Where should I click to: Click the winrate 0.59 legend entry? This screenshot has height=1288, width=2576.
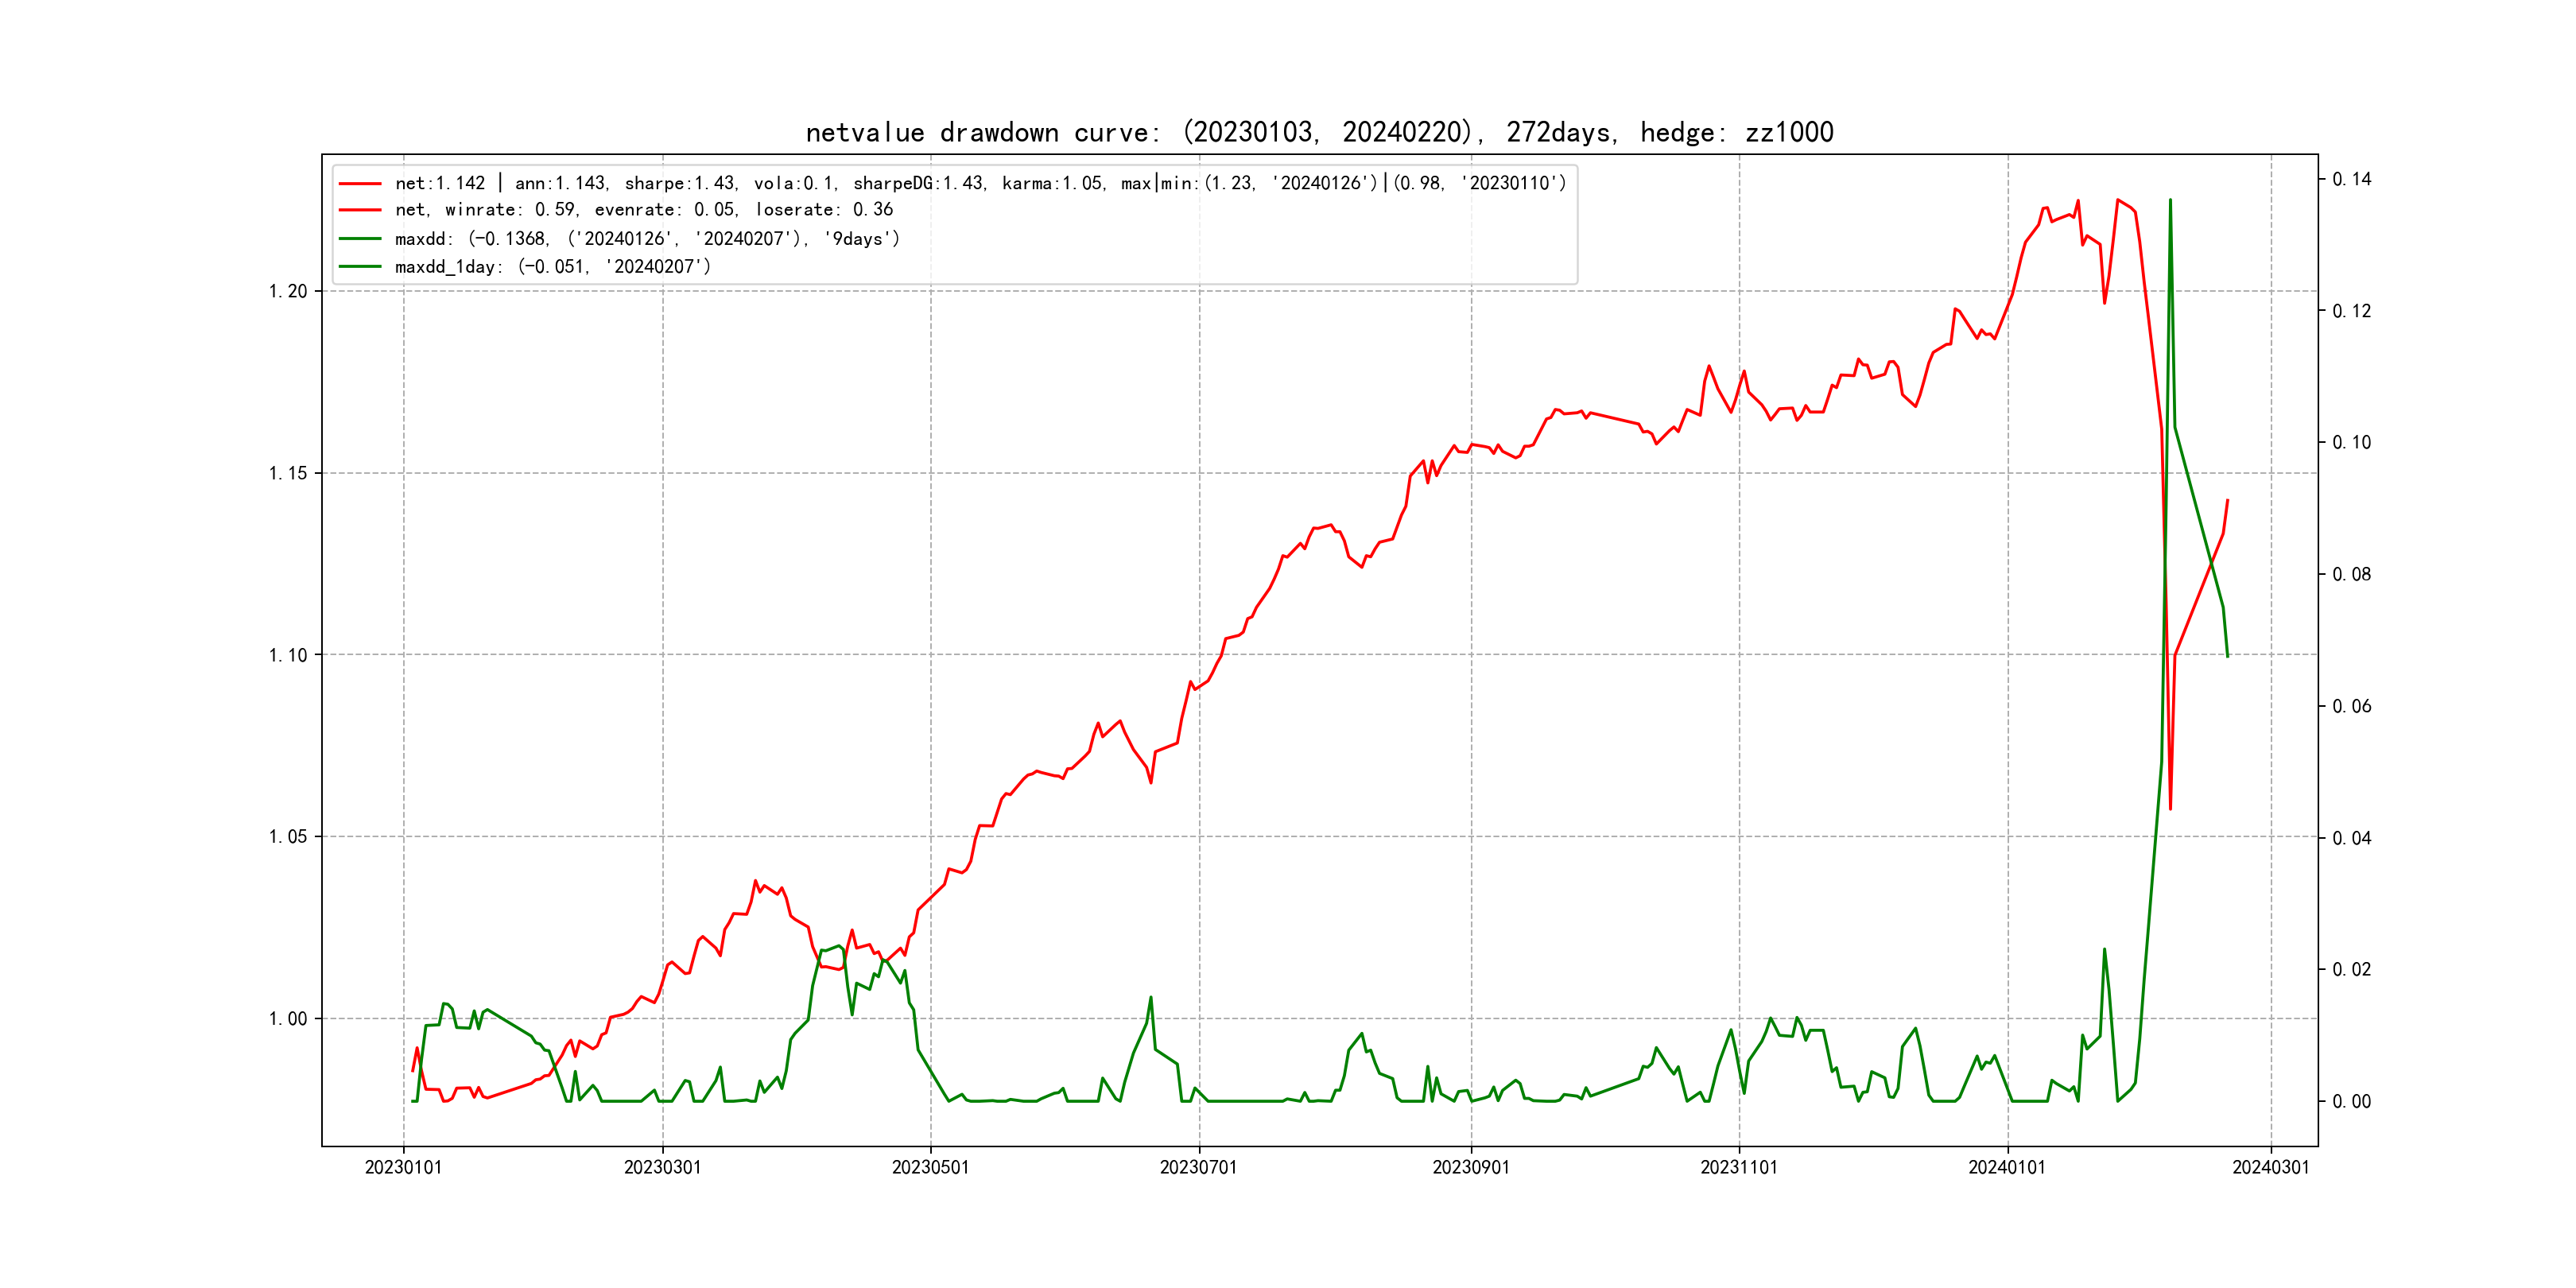coord(644,210)
